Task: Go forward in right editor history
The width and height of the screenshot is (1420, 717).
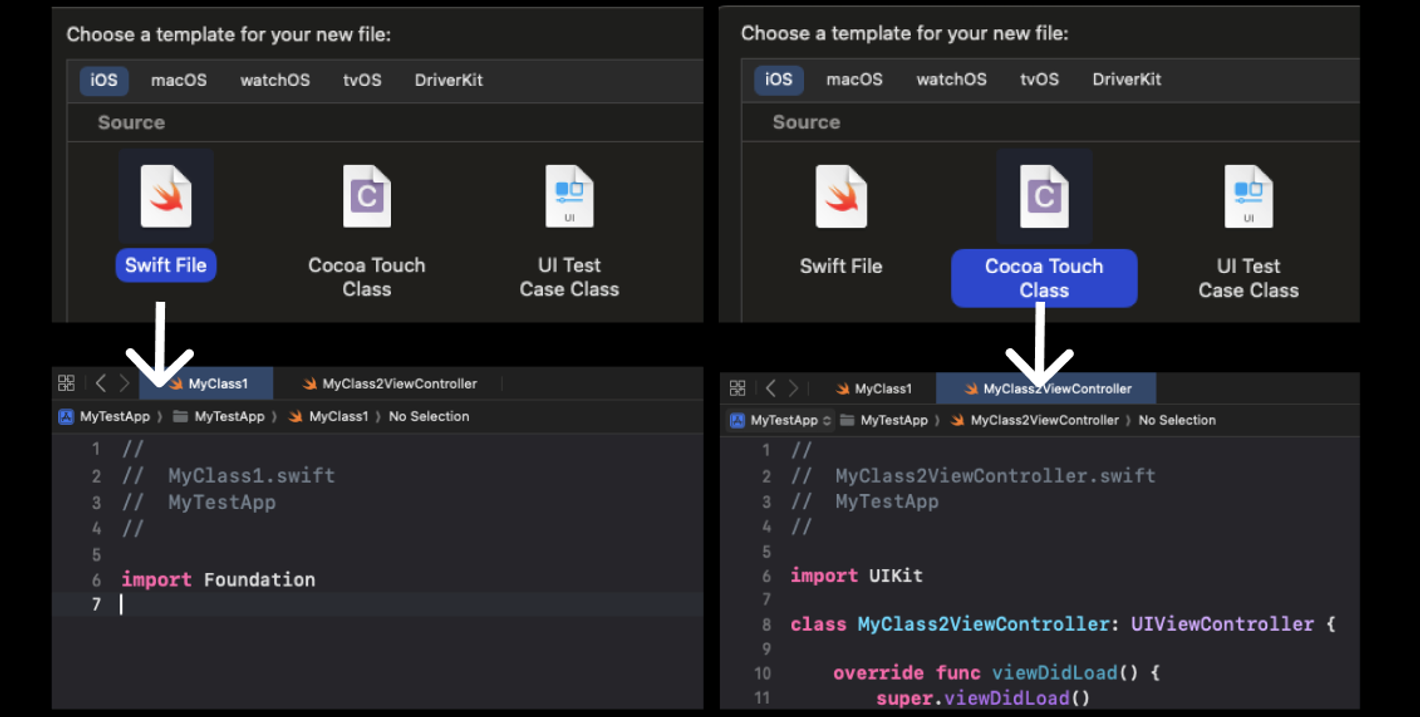Action: 793,388
